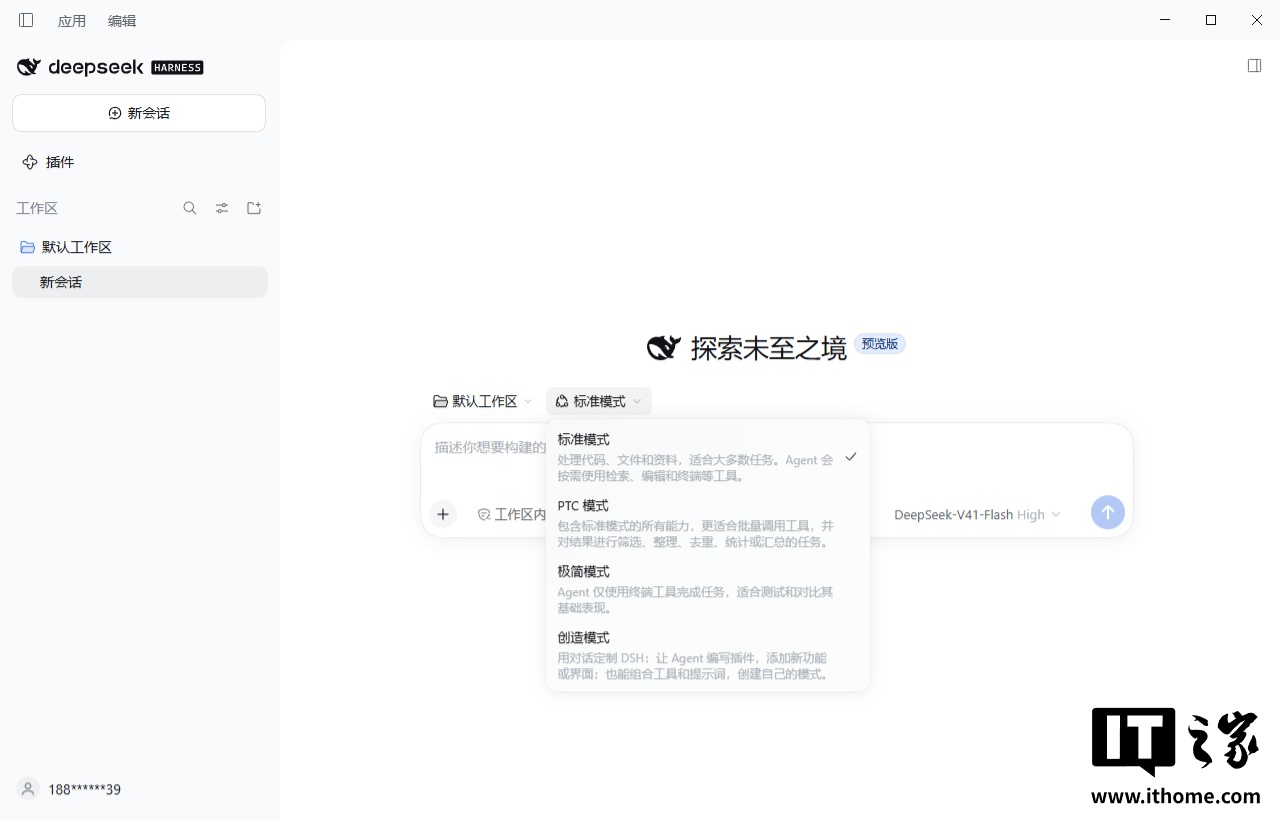Click the 工作区内 permission option
This screenshot has width=1280, height=820.
[512, 514]
